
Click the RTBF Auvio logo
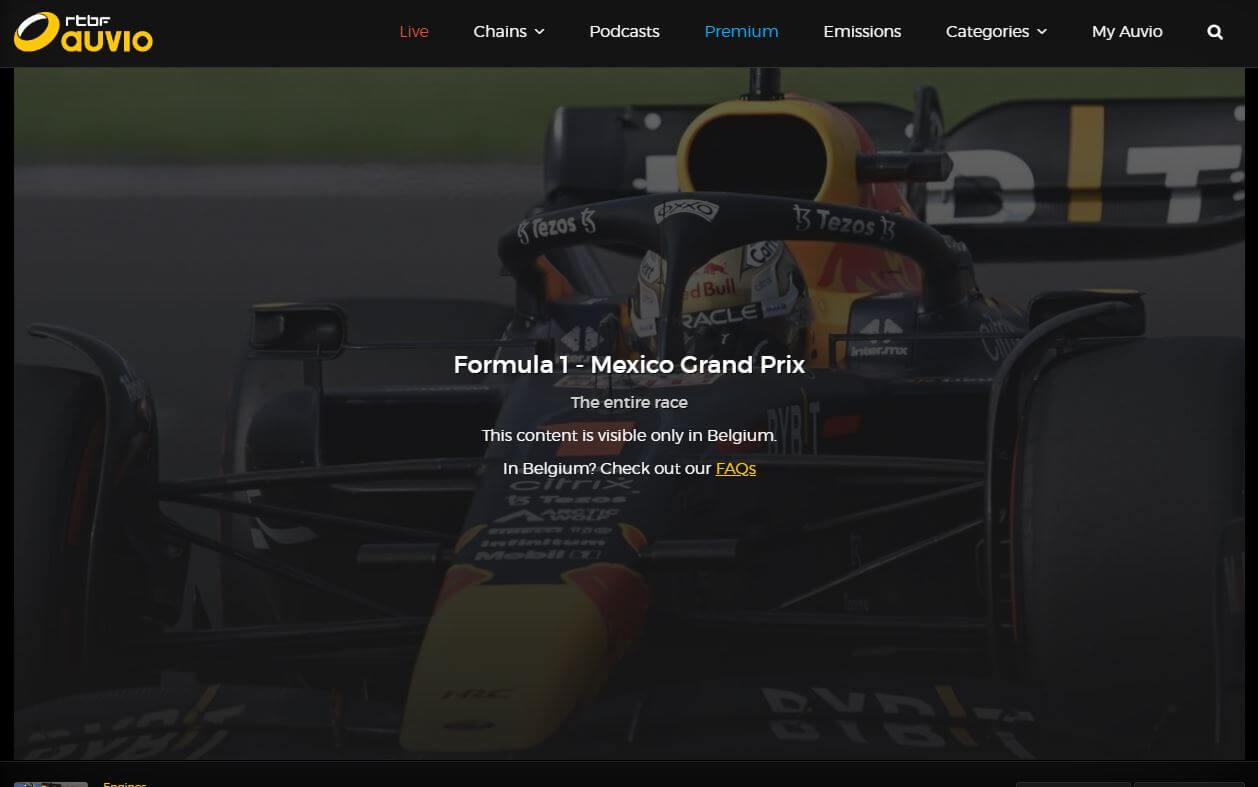pos(83,32)
